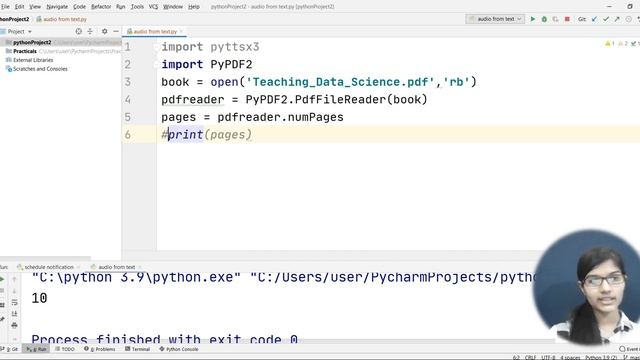Click 'pdfreader.numPages' on line 5
The image size is (640, 360).
[x=280, y=118]
